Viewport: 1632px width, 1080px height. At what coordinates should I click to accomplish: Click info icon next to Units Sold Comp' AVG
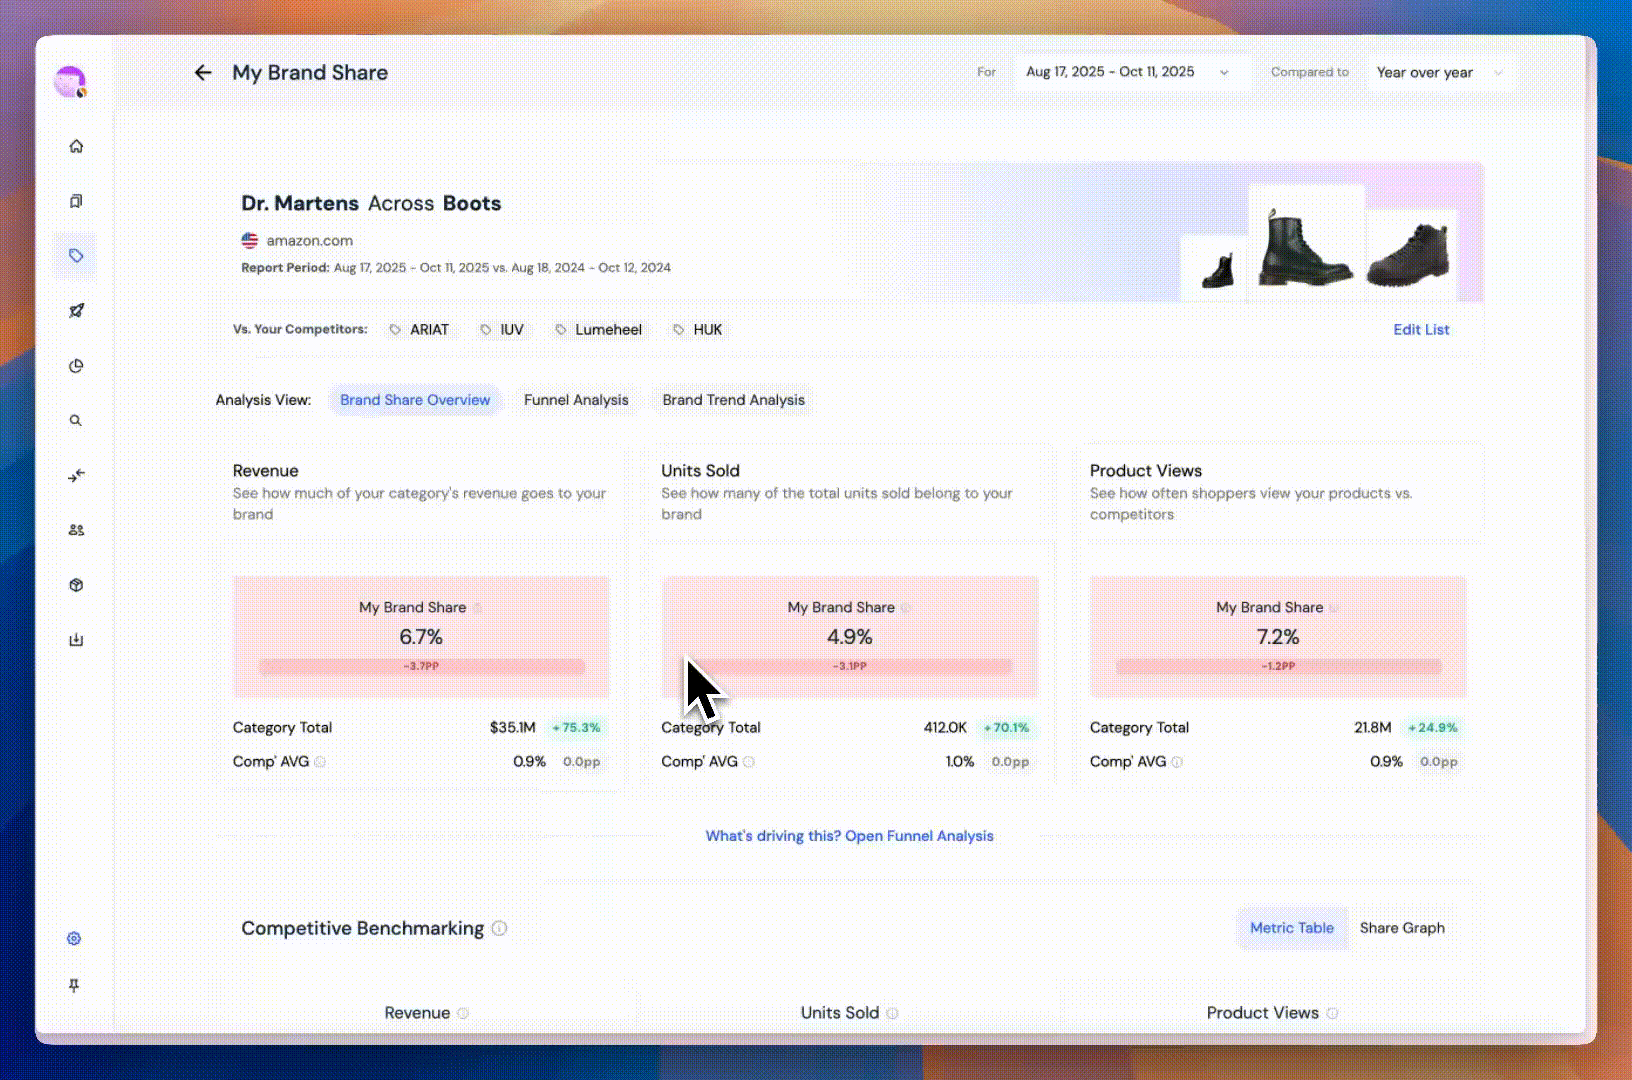click(749, 762)
